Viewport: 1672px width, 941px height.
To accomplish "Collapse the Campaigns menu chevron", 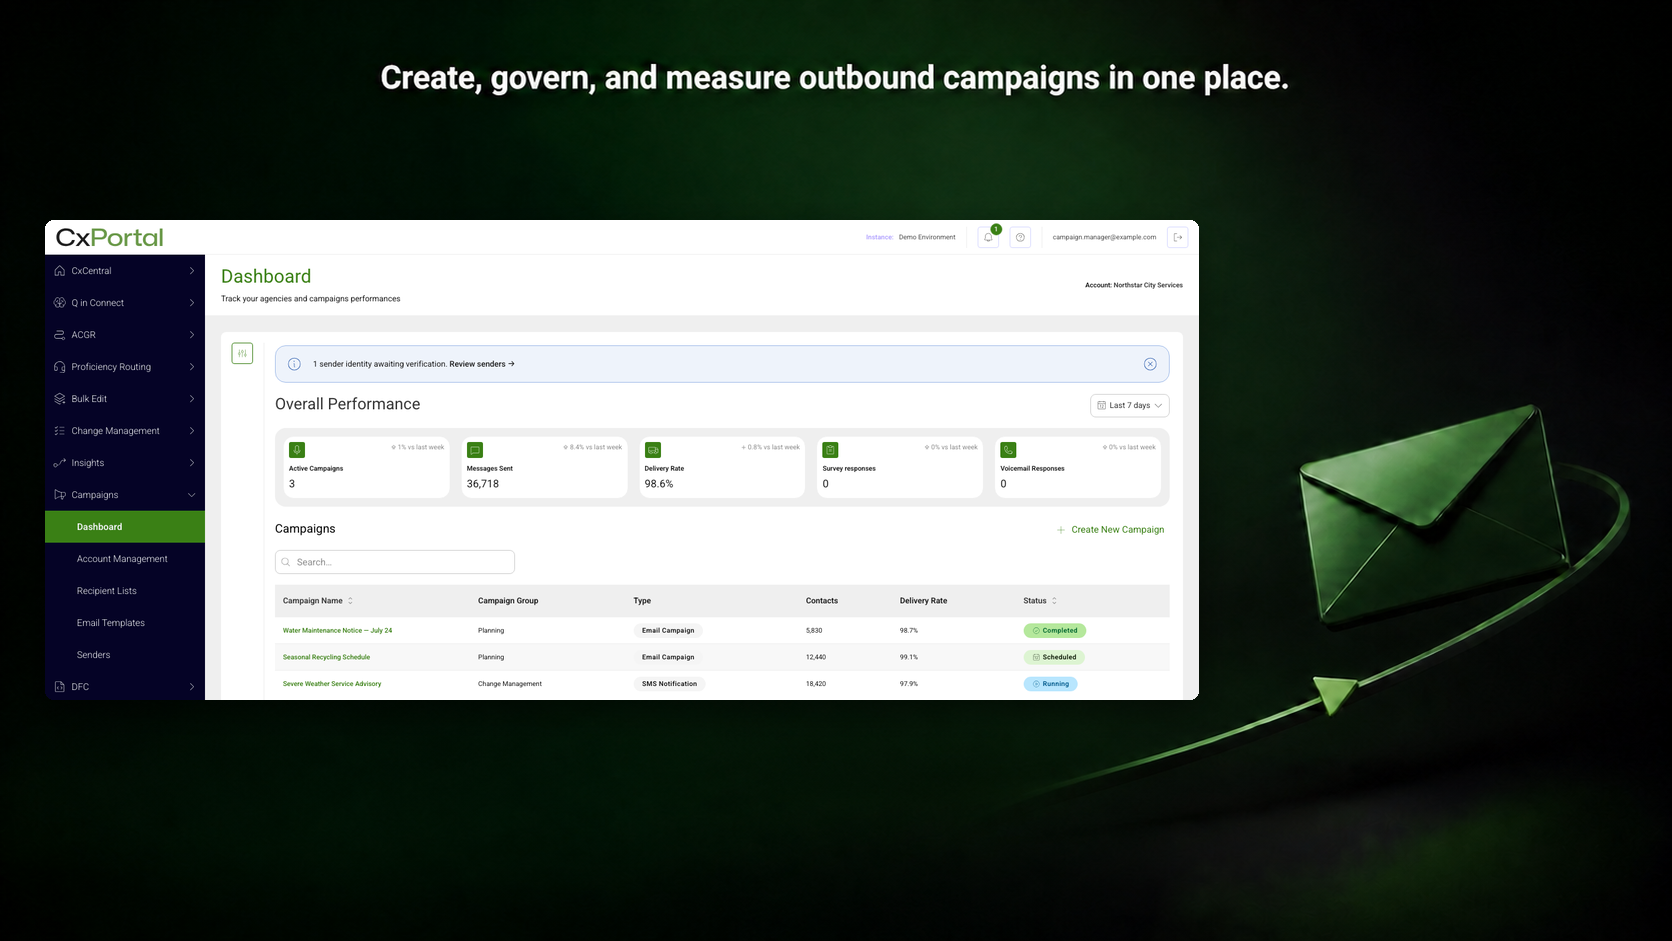I will [x=192, y=495].
